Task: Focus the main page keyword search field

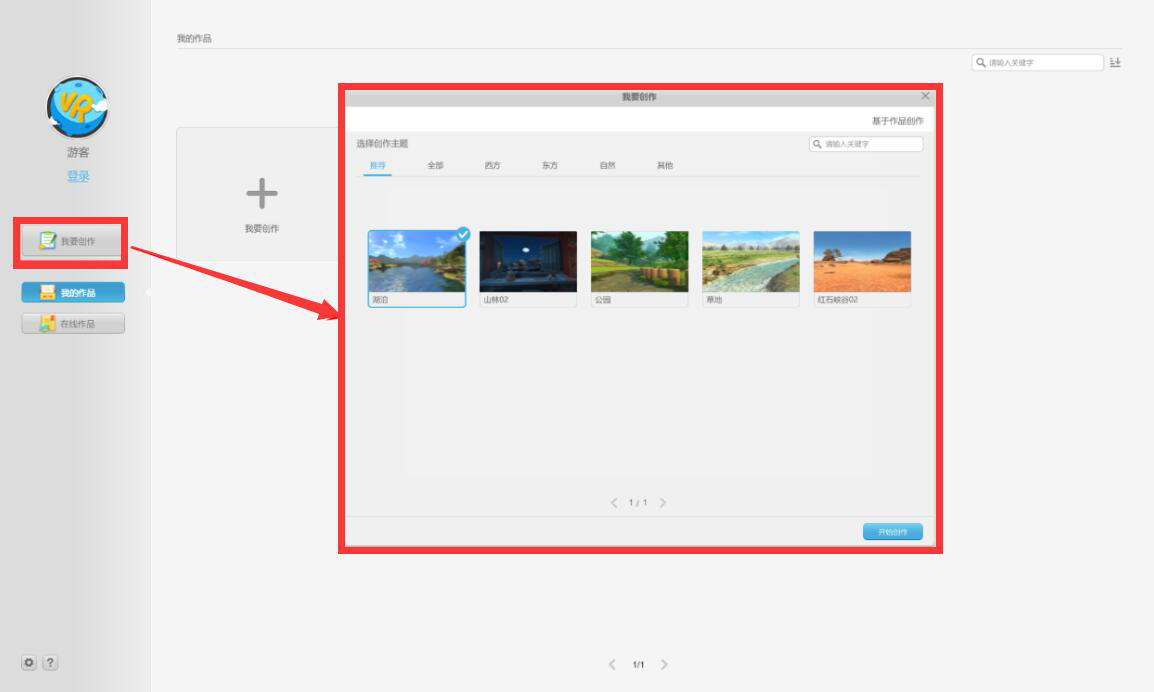Action: point(1037,63)
